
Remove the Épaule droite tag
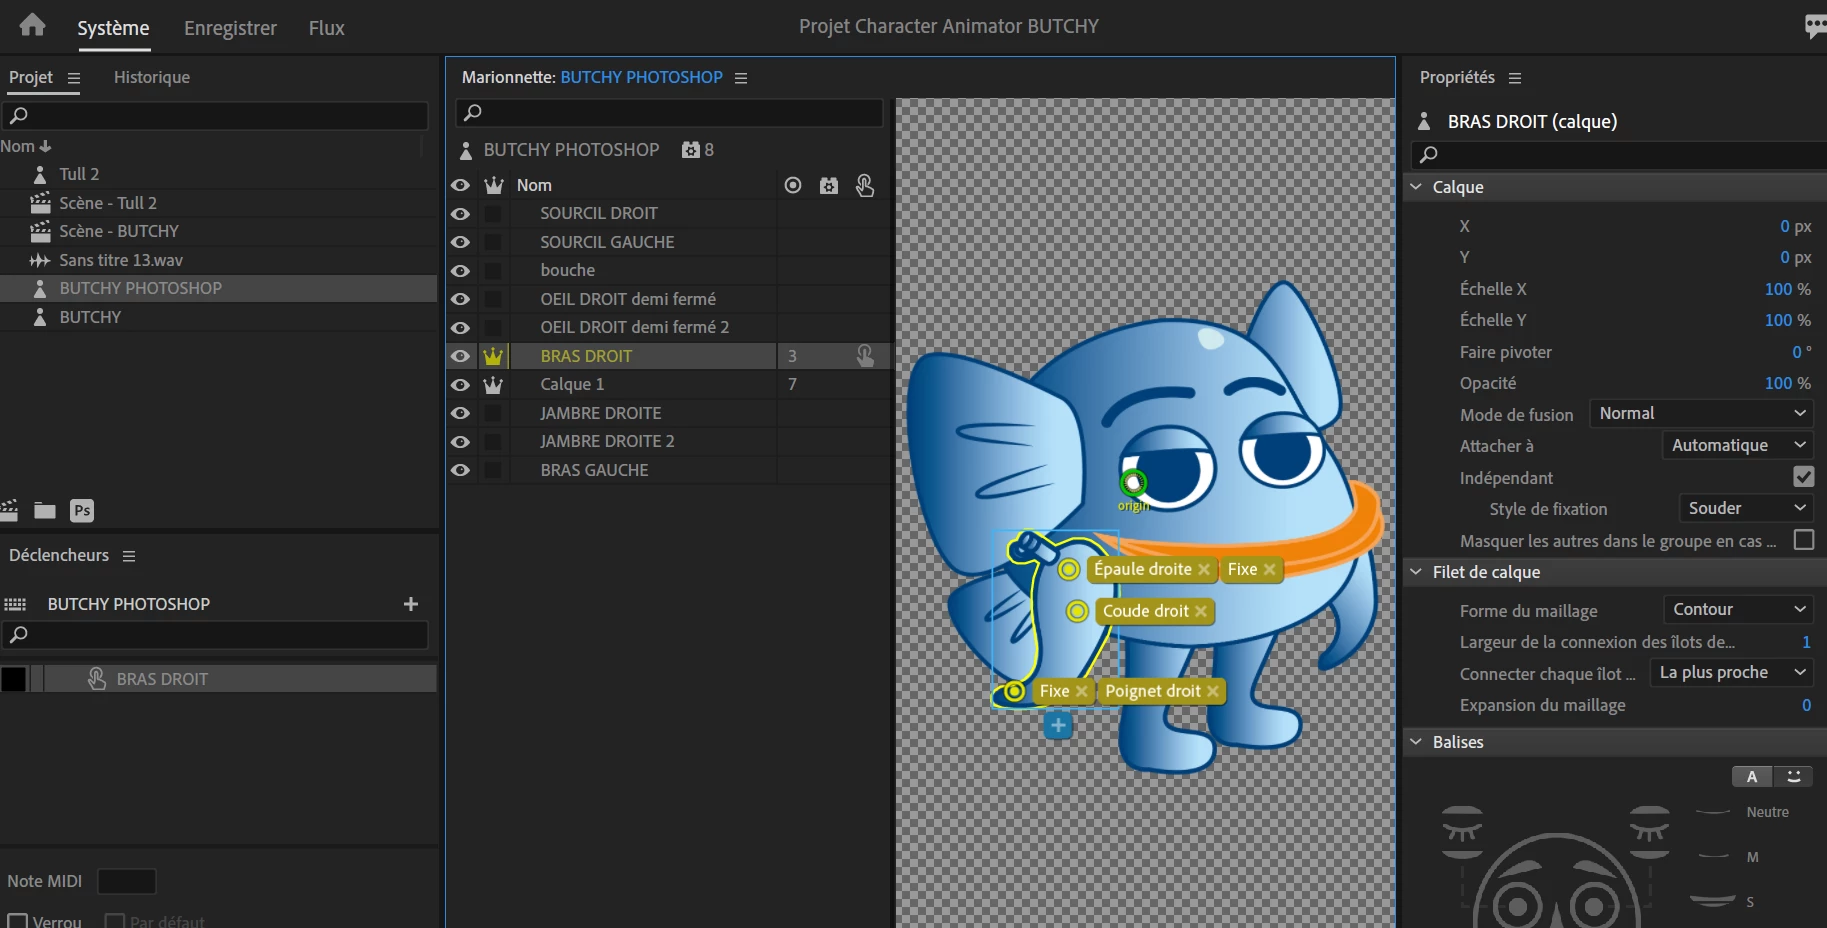pos(1204,569)
